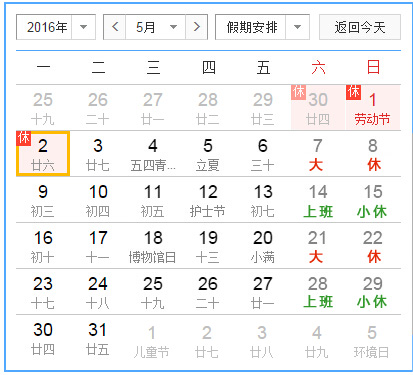The width and height of the screenshot is (413, 375).
Task: Select day 4 五四青年节
Action: click(153, 154)
